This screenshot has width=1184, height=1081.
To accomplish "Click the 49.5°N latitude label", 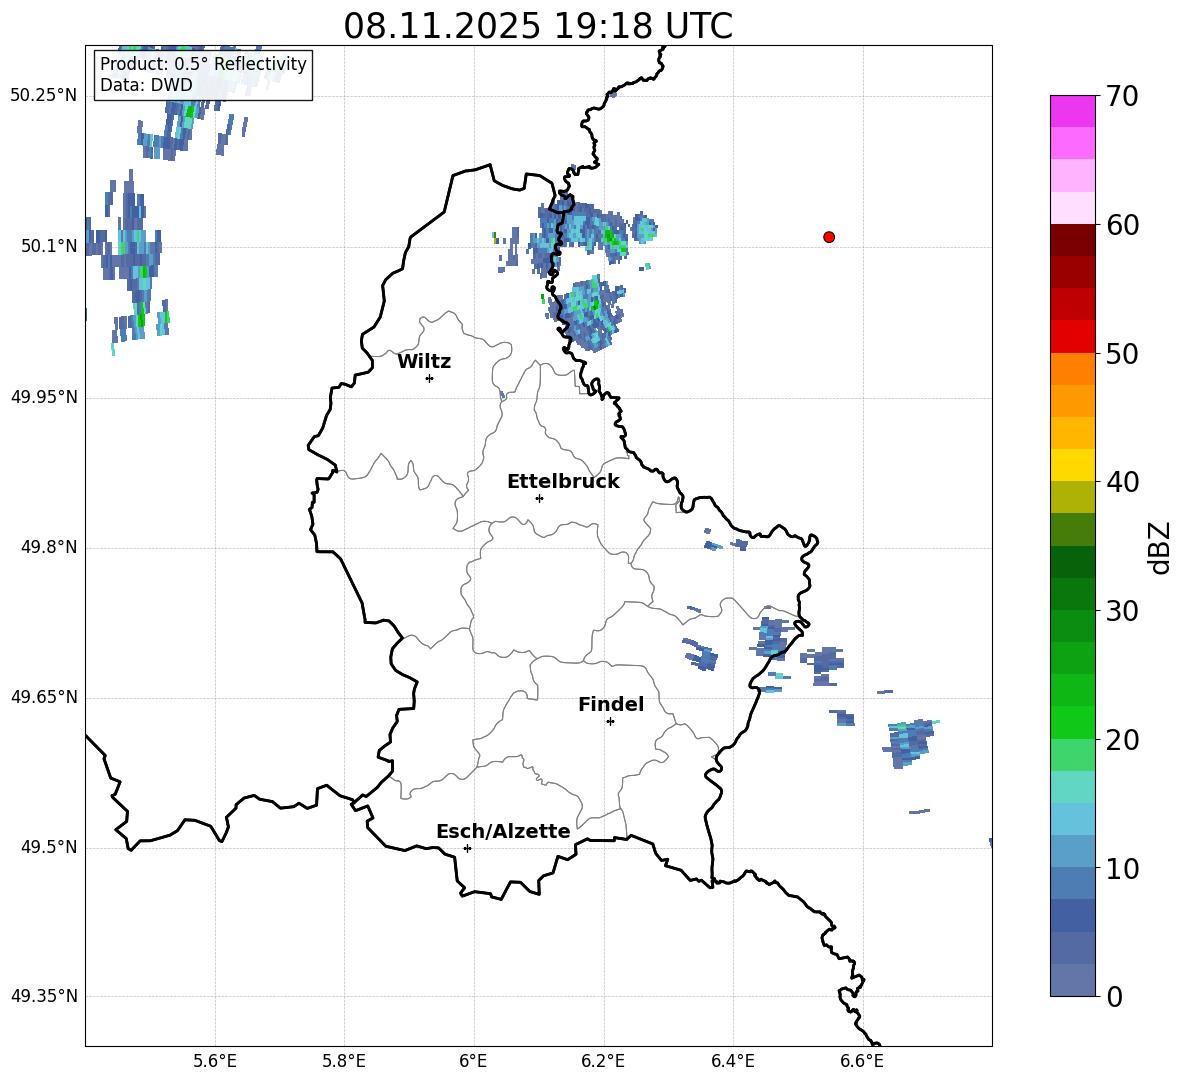I will coord(48,847).
